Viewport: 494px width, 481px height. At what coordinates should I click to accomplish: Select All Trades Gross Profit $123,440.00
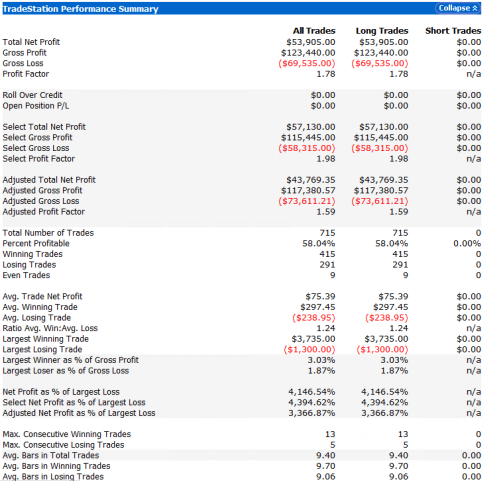(308, 53)
